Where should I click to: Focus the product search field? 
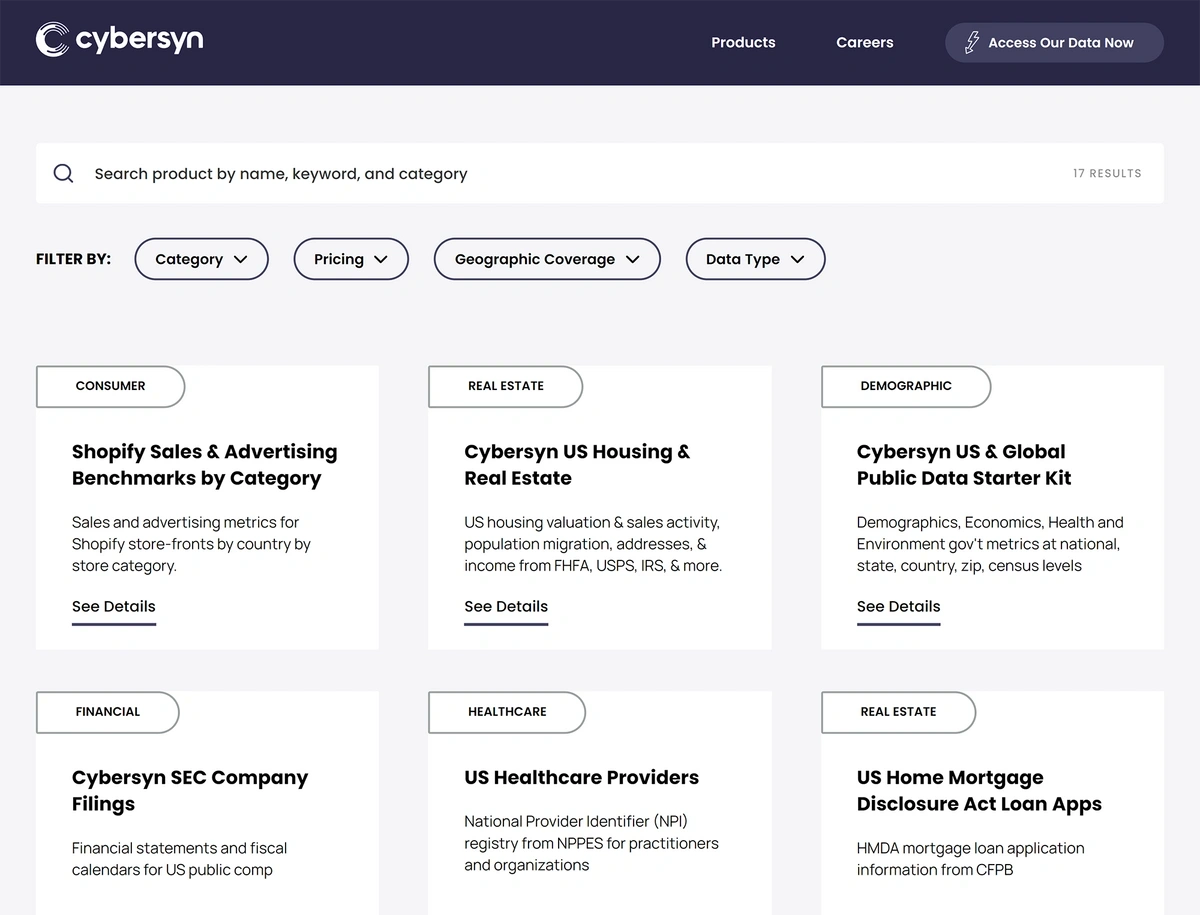[x=600, y=173]
